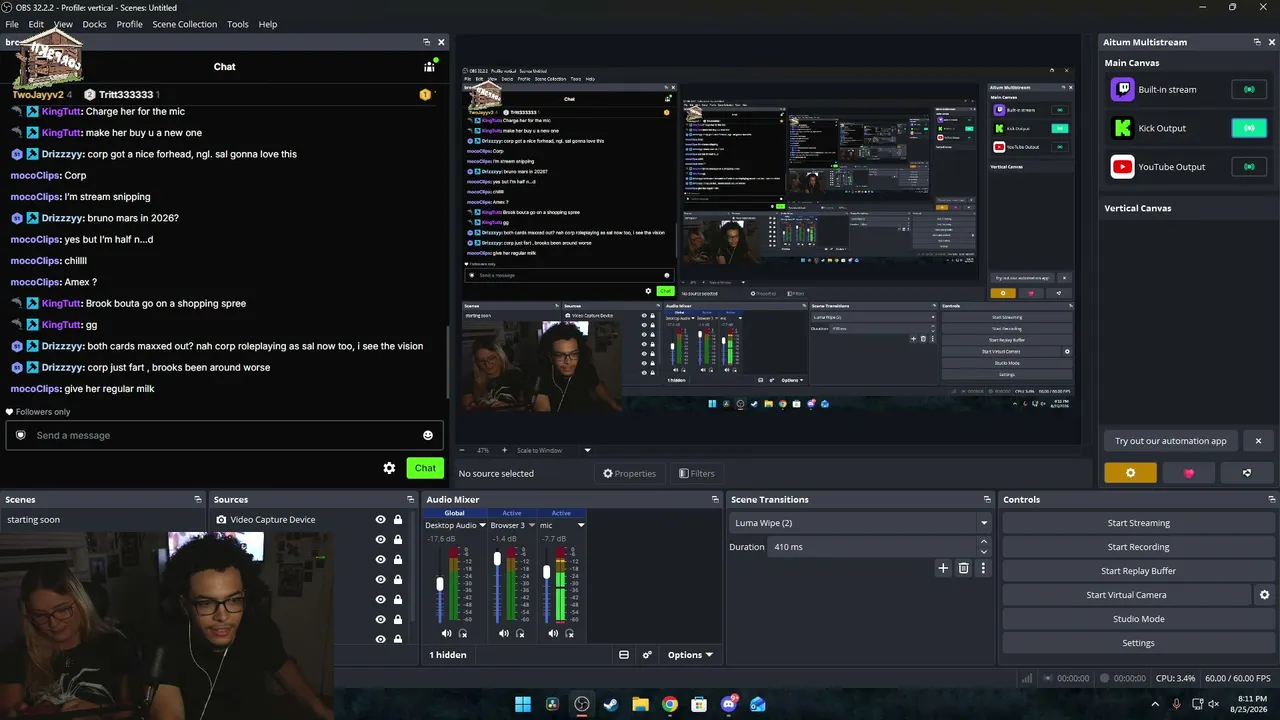The height and width of the screenshot is (720, 1280).
Task: Click the share icon in Aitum Multistream
Action: click(x=1246, y=473)
